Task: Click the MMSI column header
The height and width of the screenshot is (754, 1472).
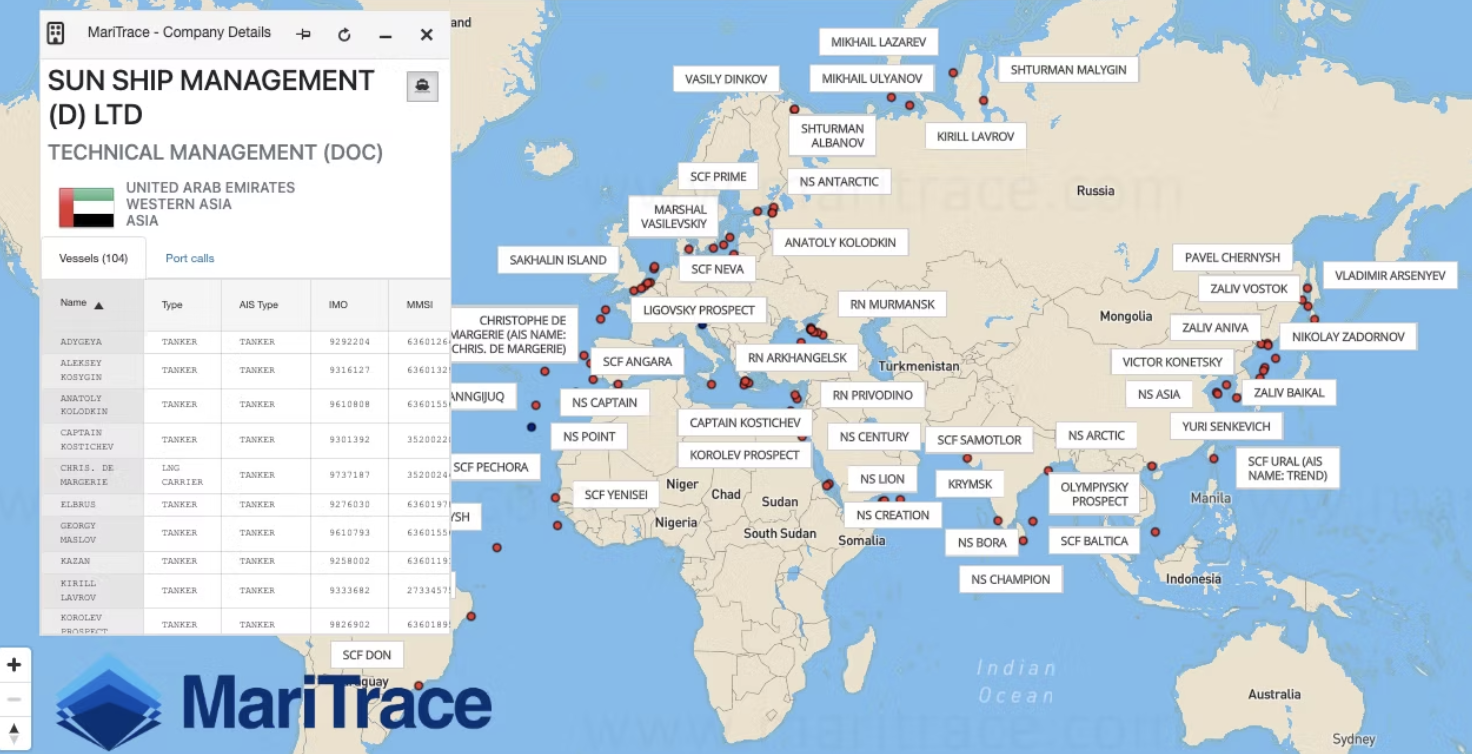Action: [419, 305]
